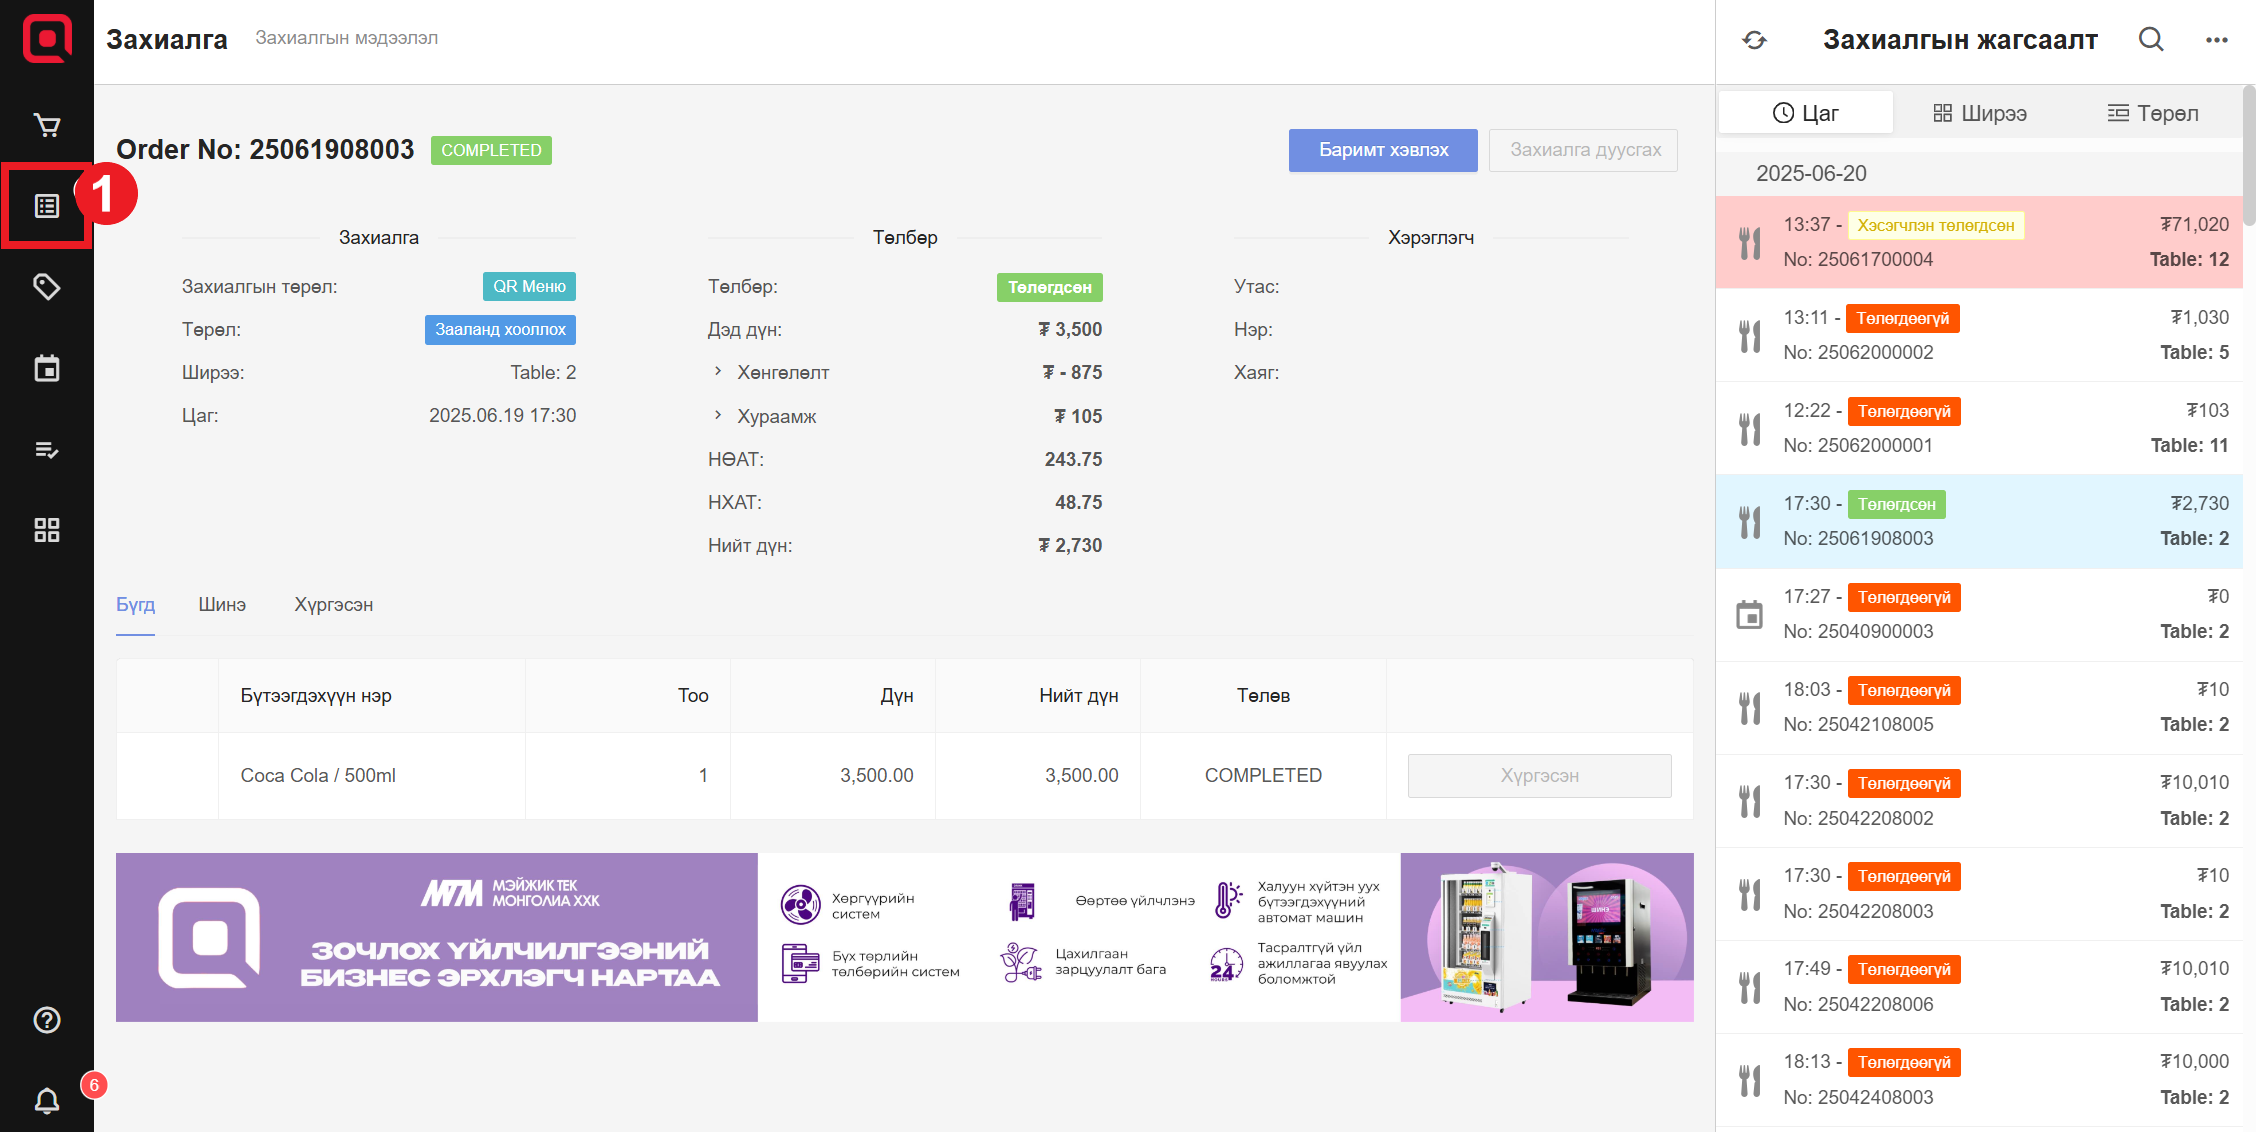
Task: Click the checklist sidebar icon
Action: [x=47, y=449]
